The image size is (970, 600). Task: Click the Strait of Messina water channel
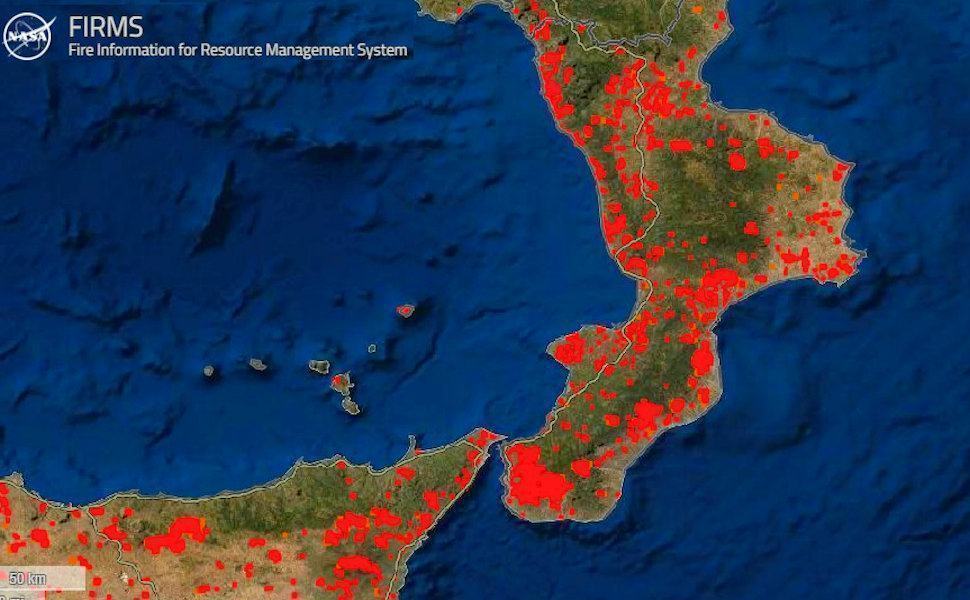(500, 460)
